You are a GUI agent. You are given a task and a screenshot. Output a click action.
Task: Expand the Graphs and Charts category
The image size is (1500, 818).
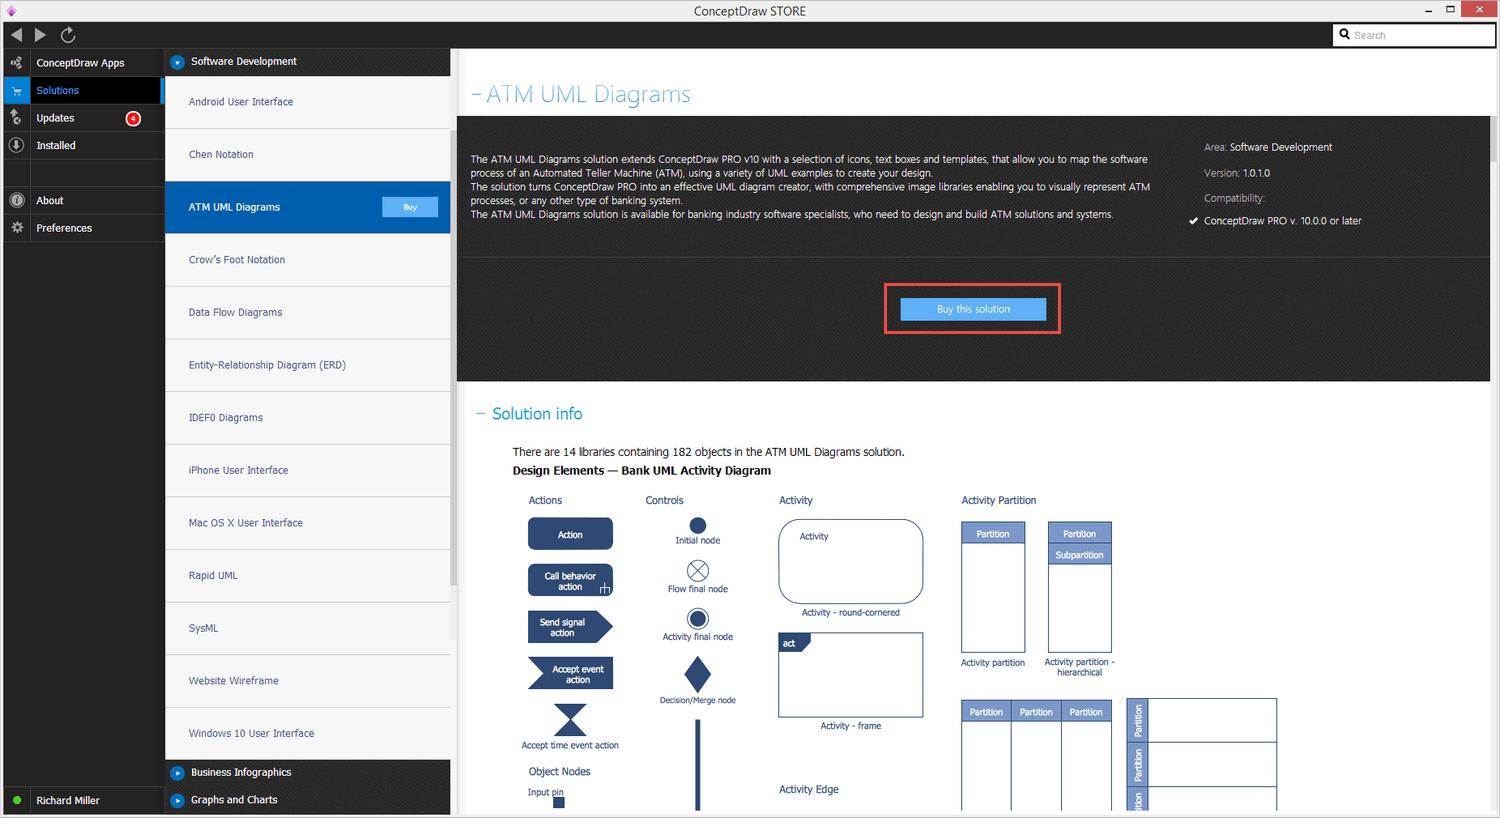click(177, 800)
